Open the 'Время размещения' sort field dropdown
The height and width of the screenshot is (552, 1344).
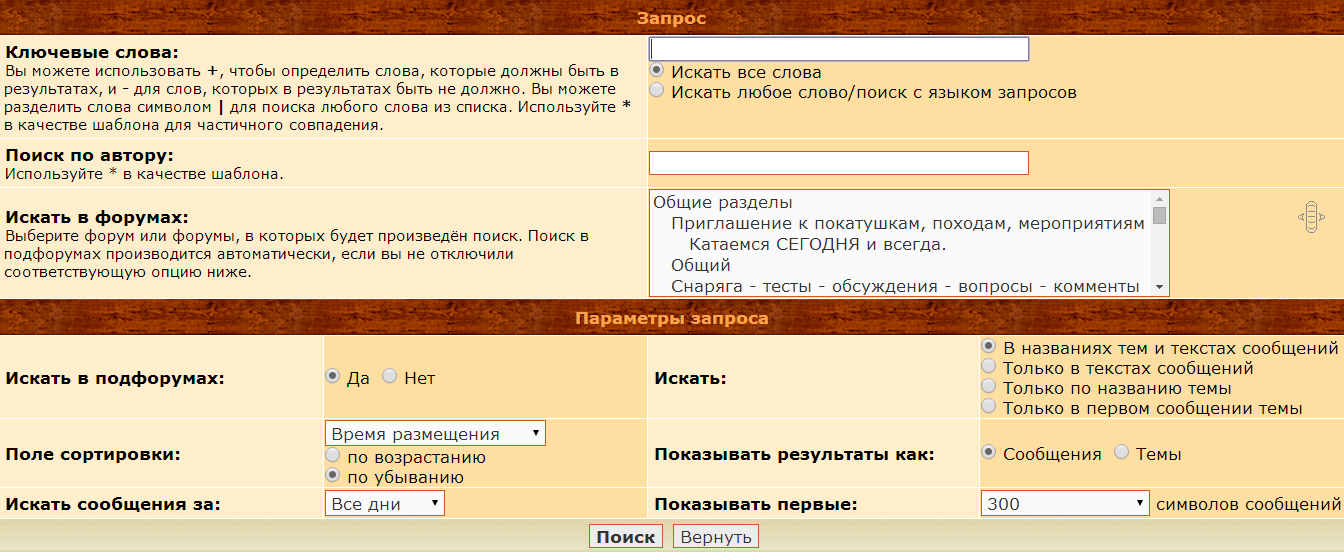pos(435,433)
